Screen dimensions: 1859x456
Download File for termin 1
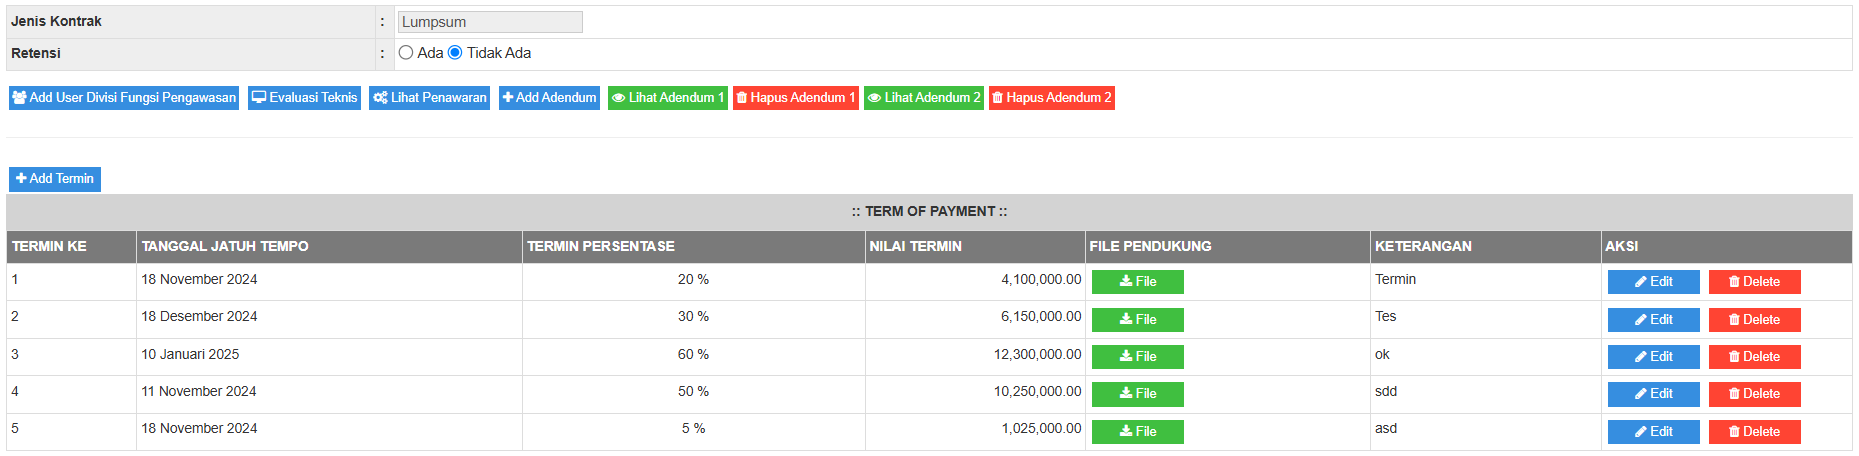(x=1137, y=282)
